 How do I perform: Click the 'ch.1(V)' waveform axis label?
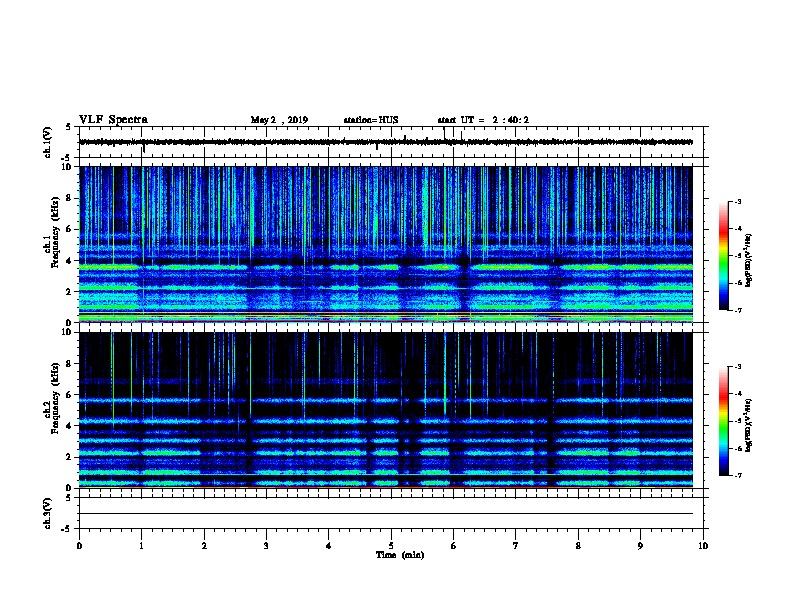point(47,142)
